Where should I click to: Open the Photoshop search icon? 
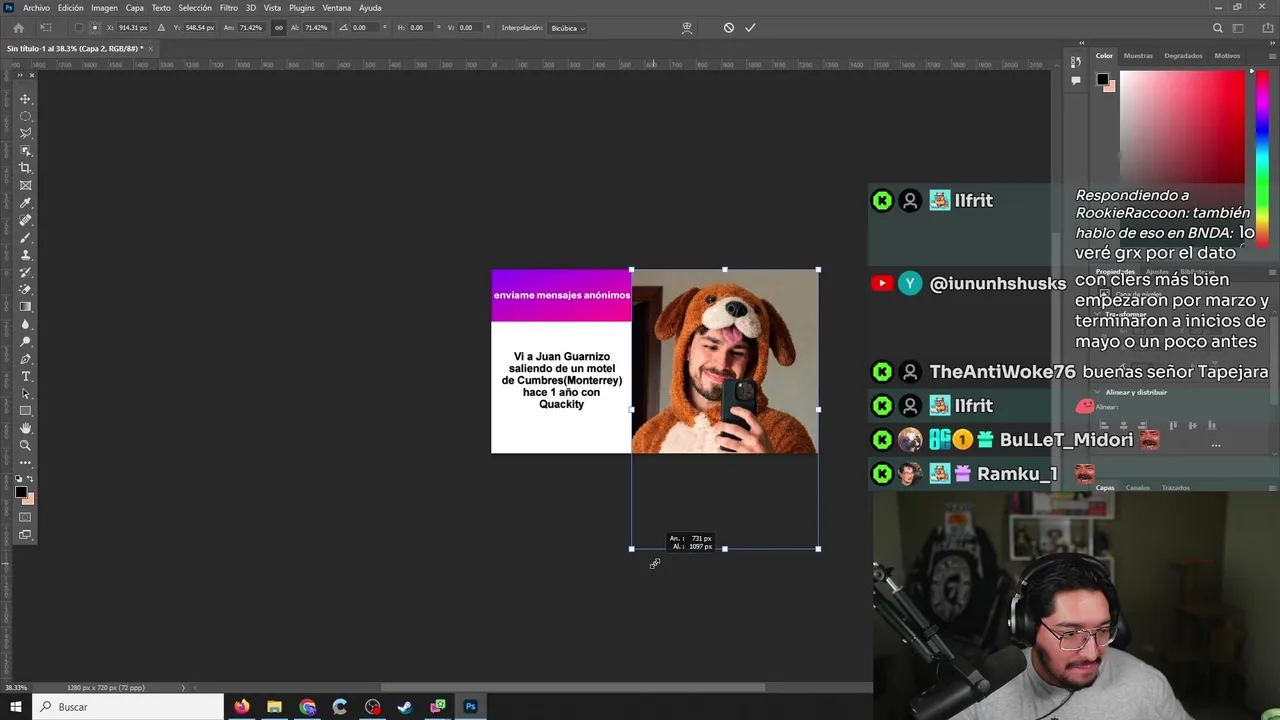point(1217,28)
